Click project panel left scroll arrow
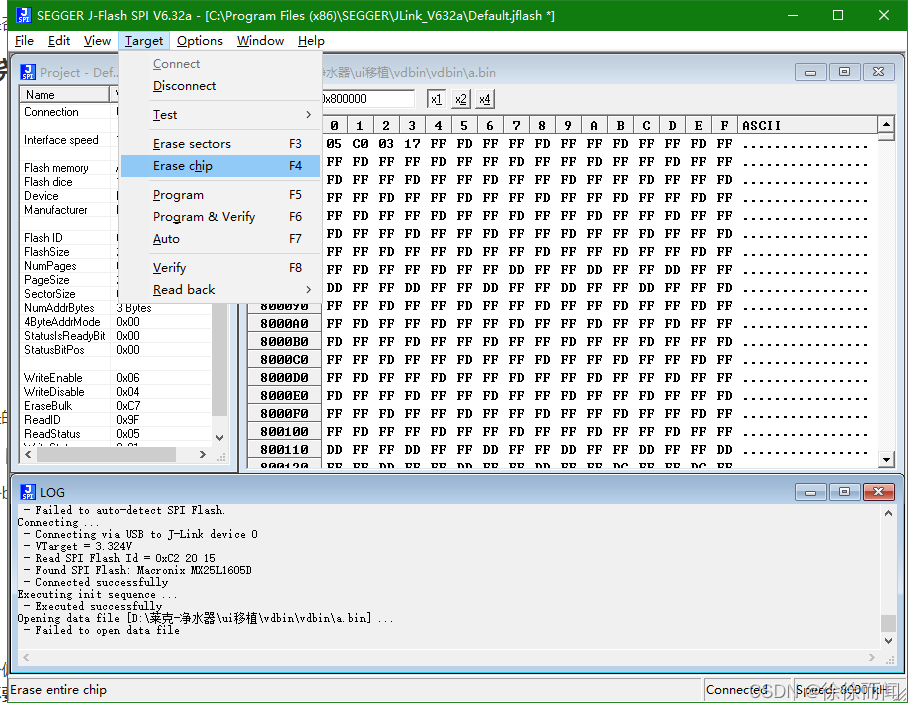The image size is (915, 710). click(x=28, y=454)
